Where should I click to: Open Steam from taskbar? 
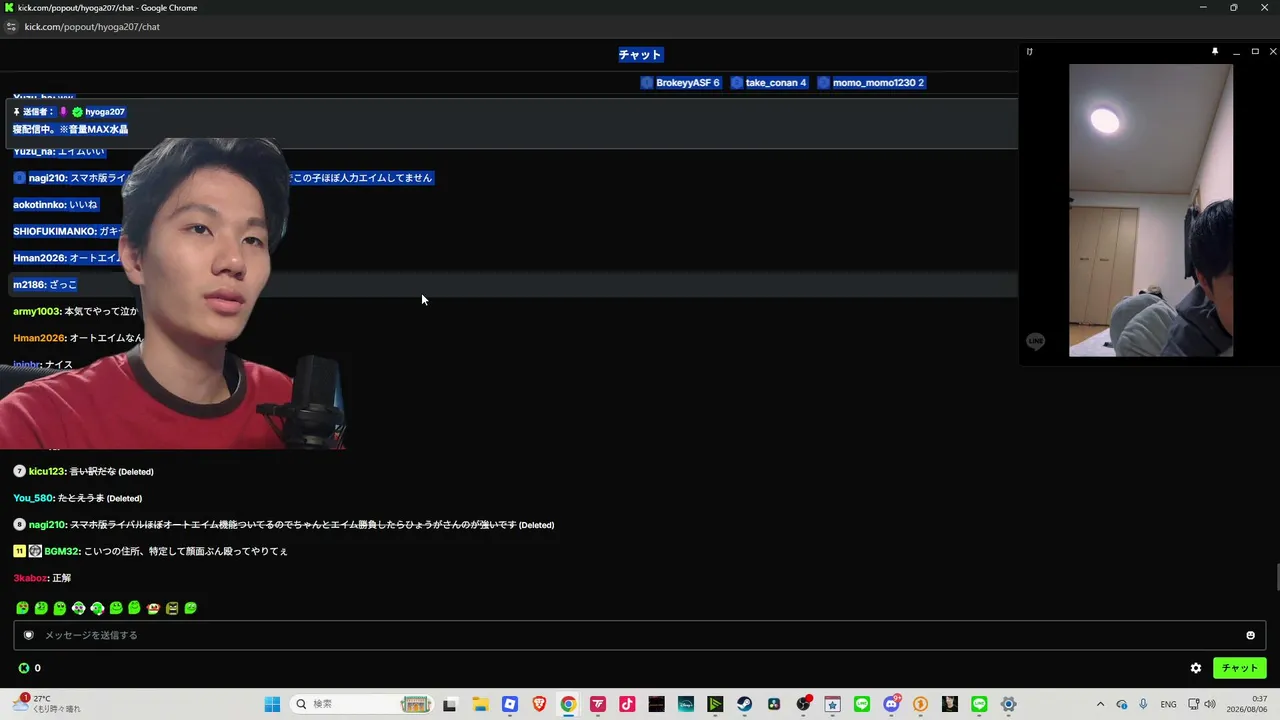tap(744, 704)
